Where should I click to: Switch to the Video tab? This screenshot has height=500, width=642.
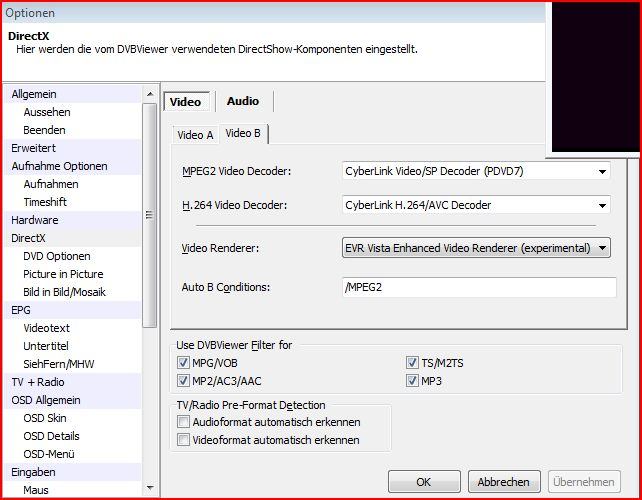(186, 102)
